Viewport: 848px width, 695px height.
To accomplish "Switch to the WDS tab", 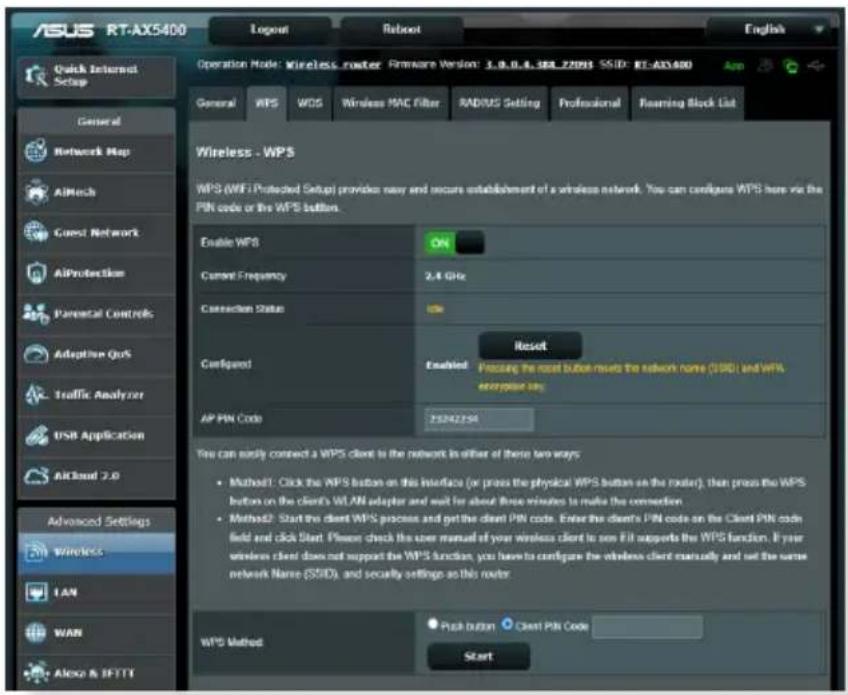I will pyautogui.click(x=310, y=103).
